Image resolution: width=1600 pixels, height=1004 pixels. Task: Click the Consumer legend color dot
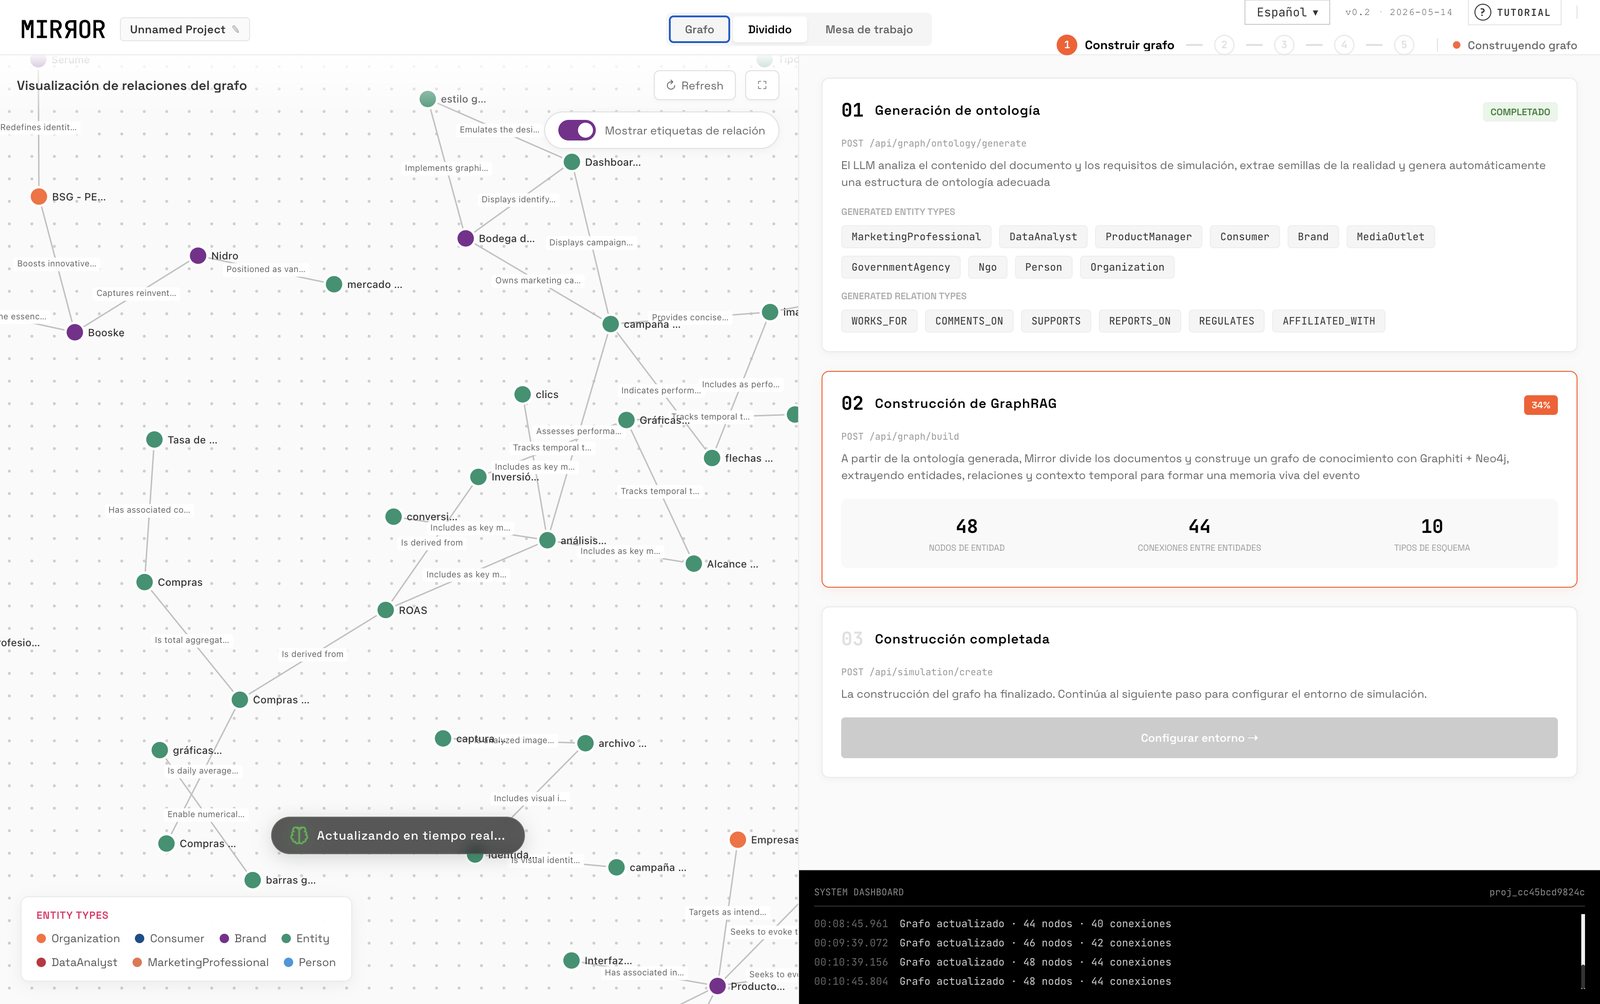139,938
